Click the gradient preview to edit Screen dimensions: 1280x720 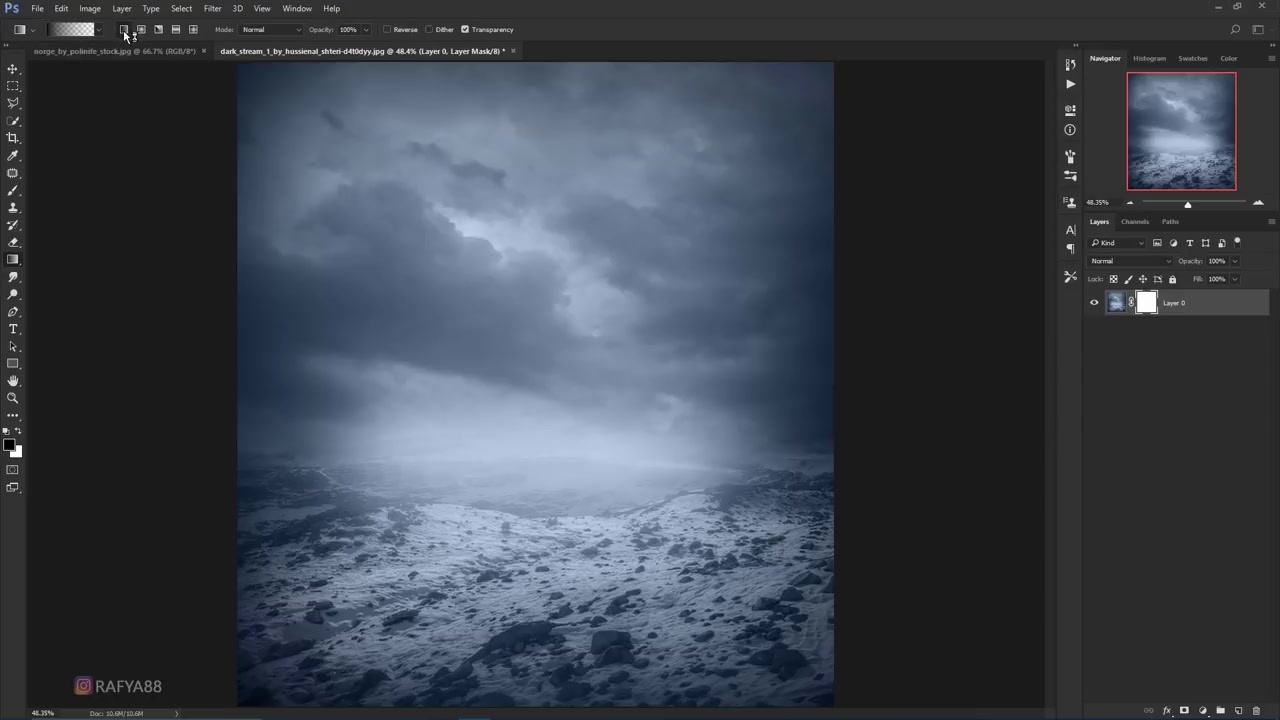[x=71, y=30]
